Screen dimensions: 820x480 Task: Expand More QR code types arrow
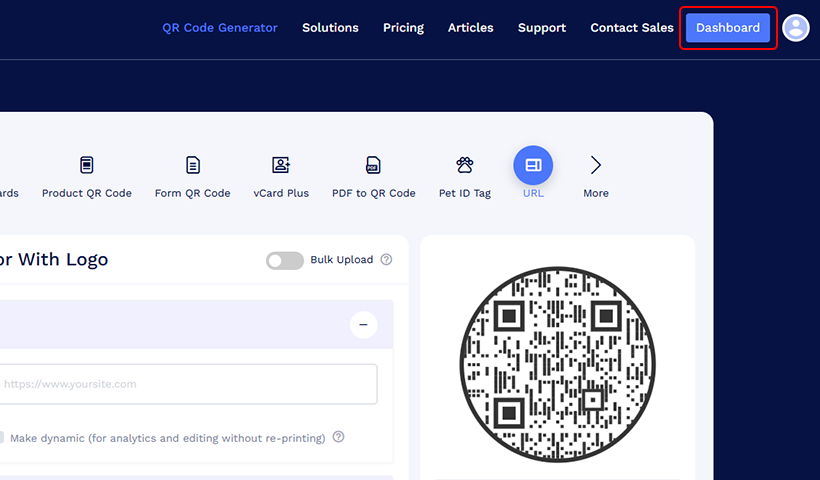596,165
